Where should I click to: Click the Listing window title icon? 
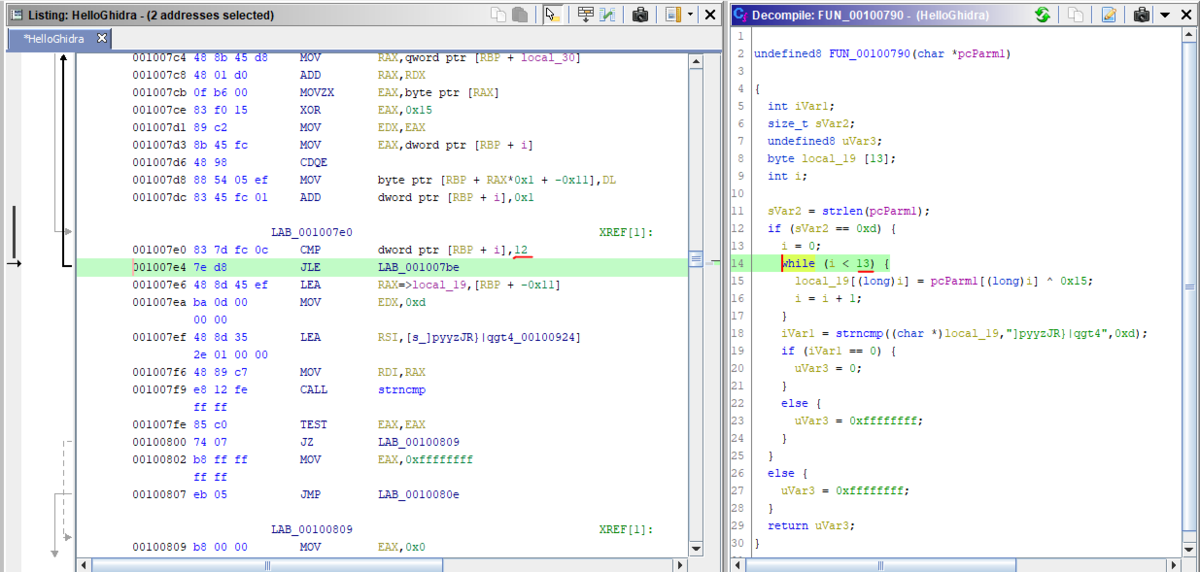click(x=16, y=15)
